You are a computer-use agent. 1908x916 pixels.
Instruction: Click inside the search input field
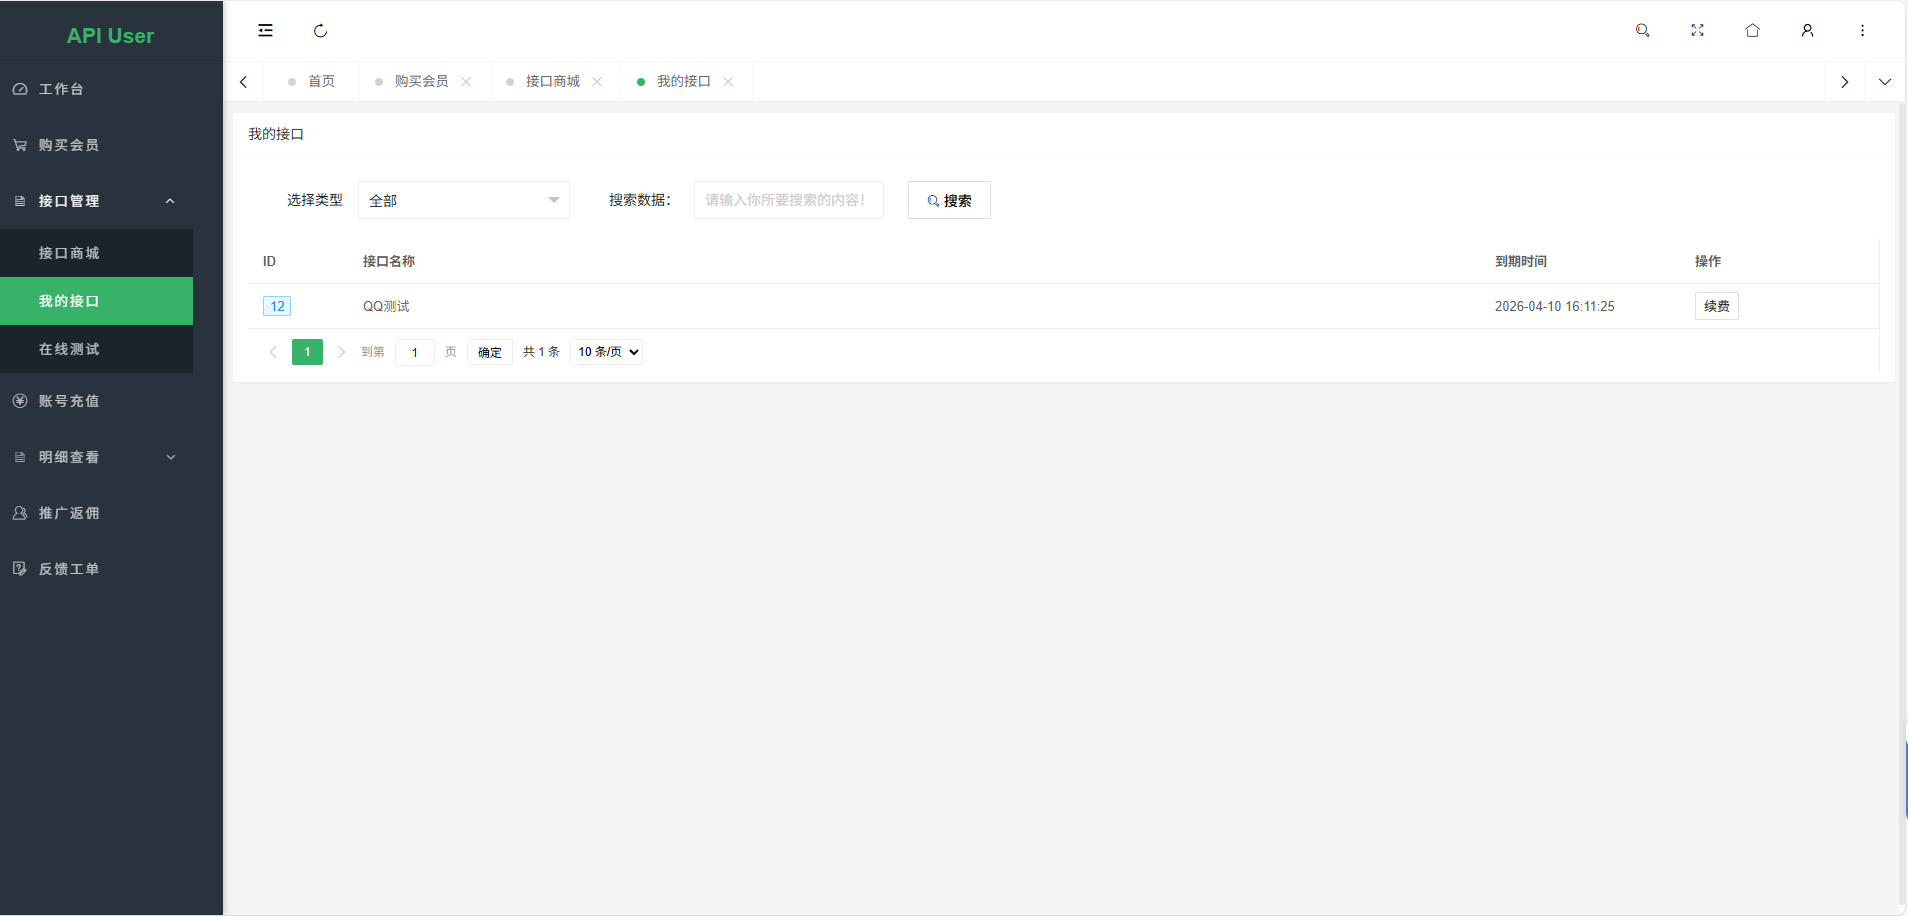(788, 200)
